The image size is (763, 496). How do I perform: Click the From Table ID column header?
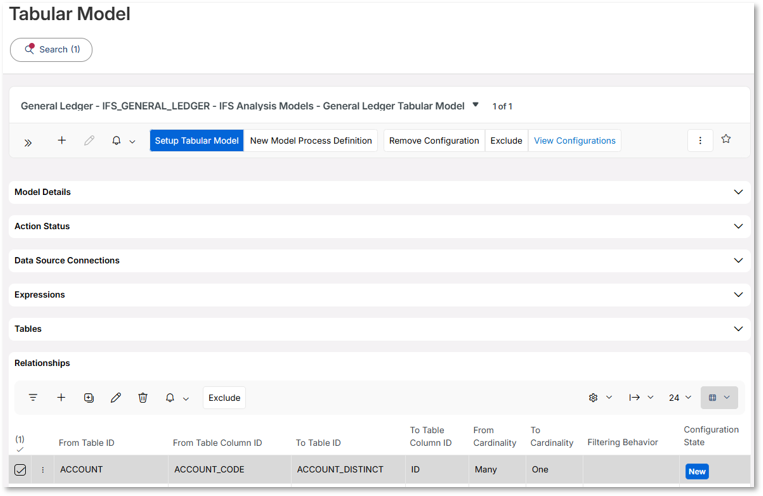[x=87, y=443]
